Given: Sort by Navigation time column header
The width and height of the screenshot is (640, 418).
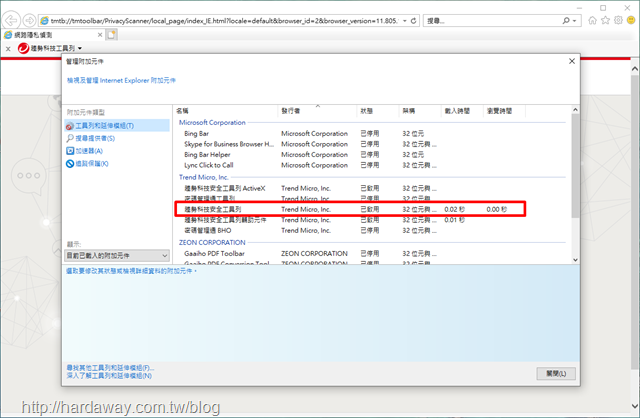Looking at the screenshot, I should point(505,111).
